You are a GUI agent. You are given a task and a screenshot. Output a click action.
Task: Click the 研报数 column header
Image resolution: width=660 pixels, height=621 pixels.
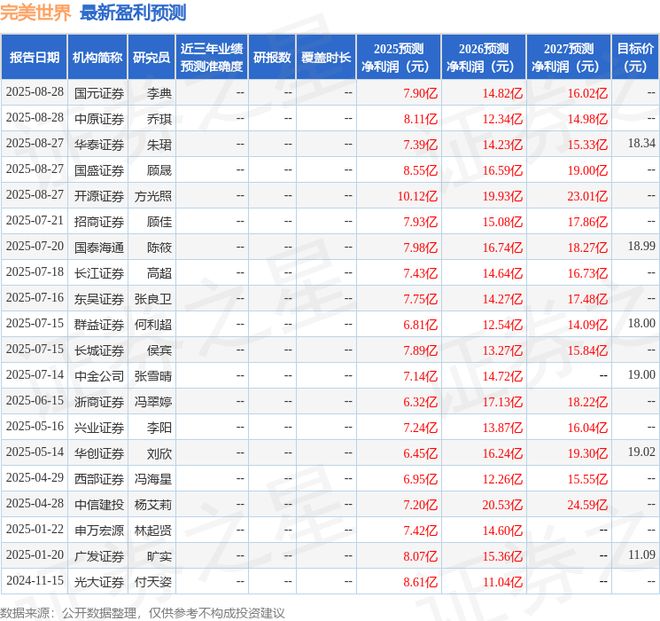click(272, 57)
